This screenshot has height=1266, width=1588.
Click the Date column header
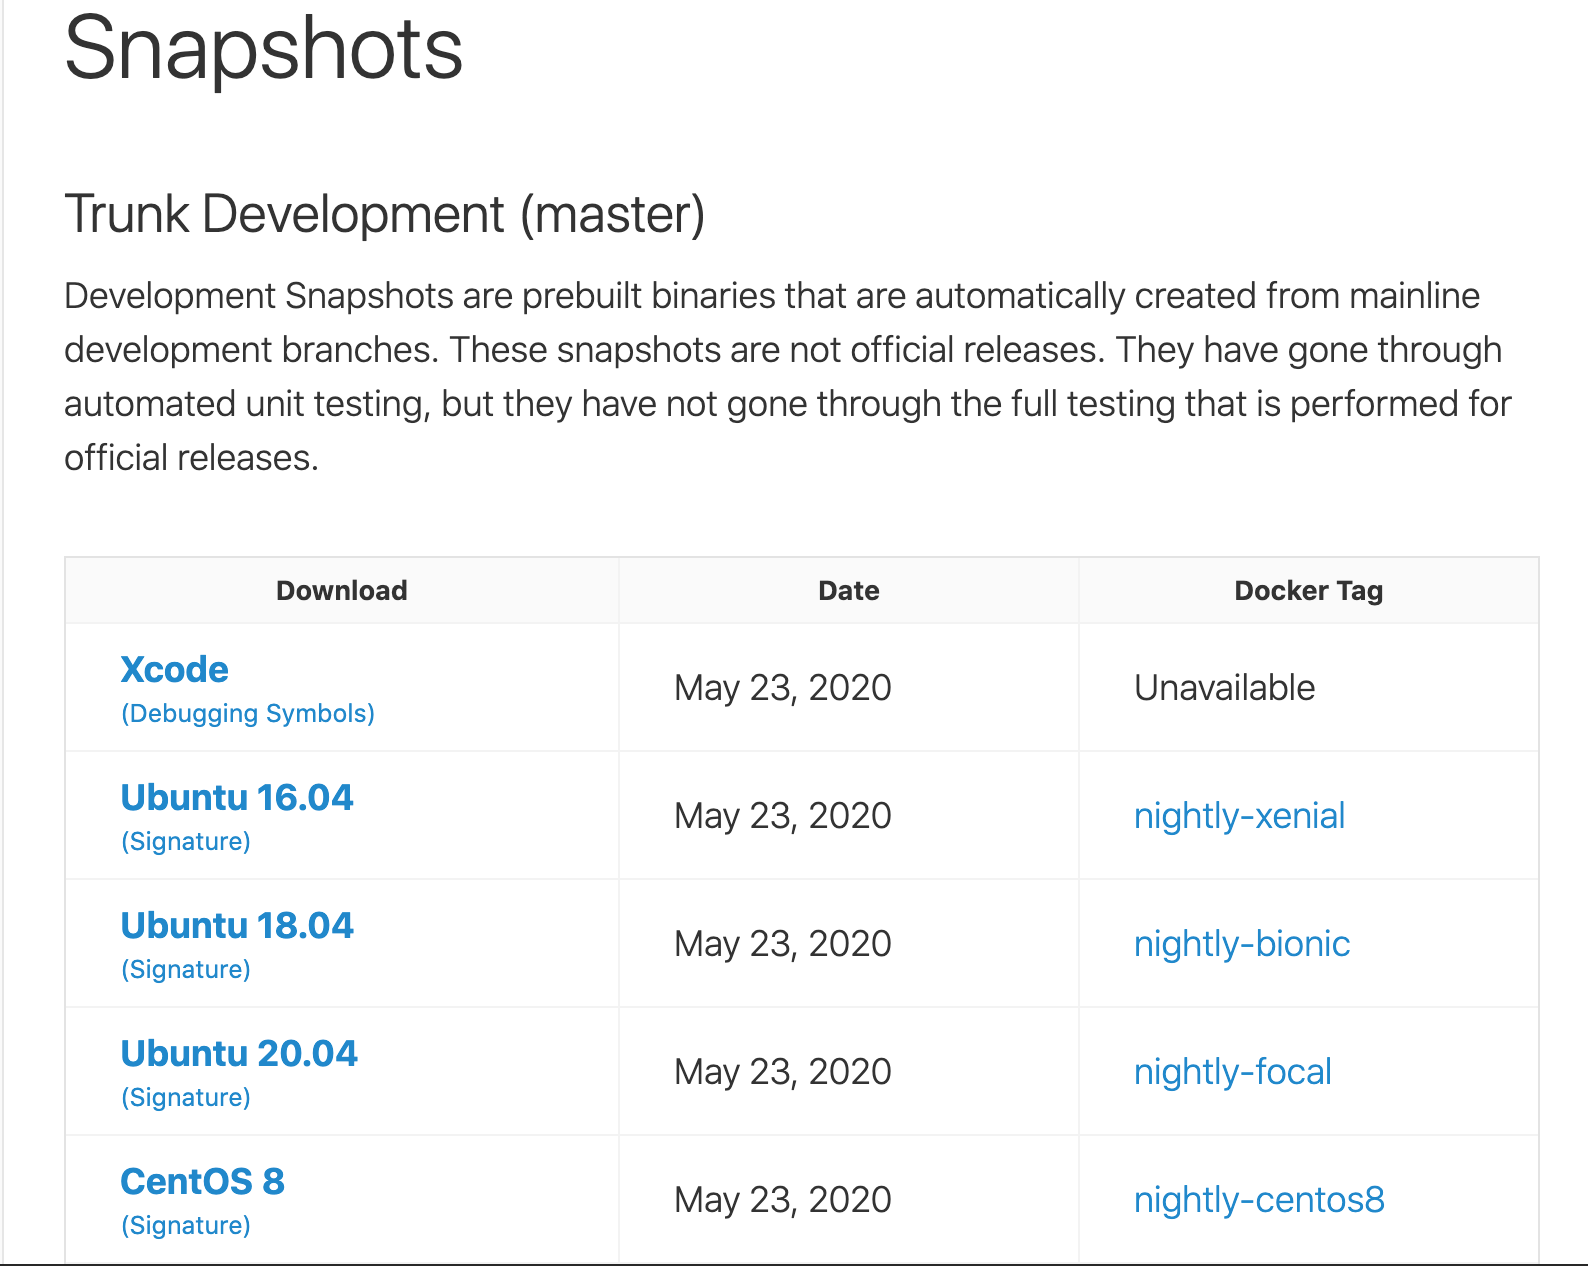[x=847, y=590]
